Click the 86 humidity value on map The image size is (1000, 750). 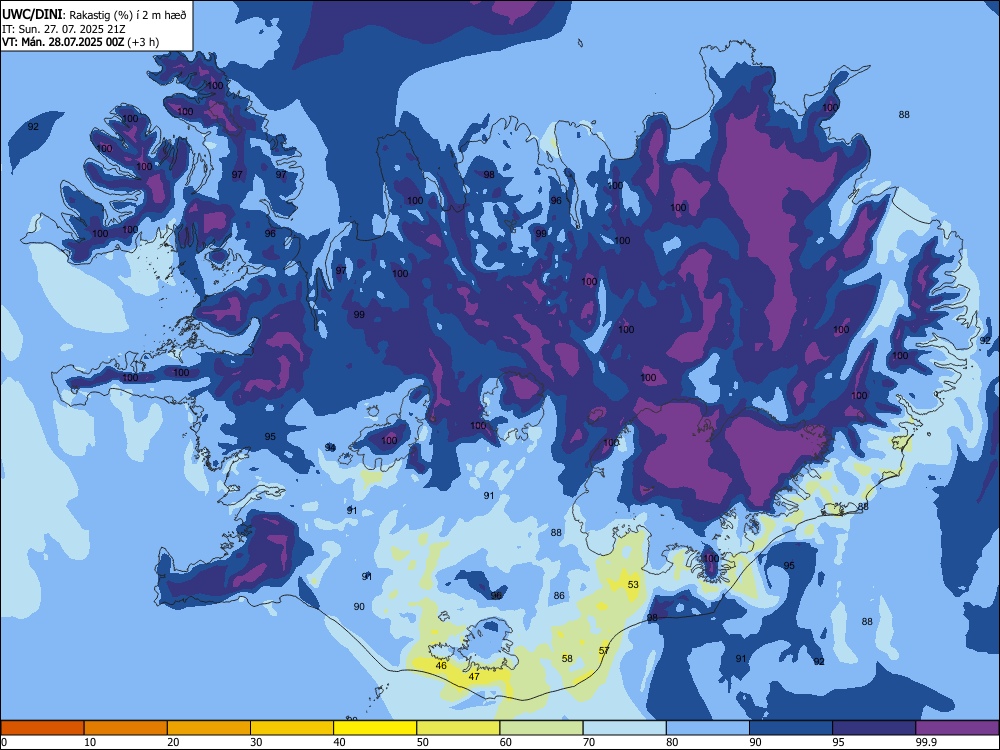pos(559,596)
